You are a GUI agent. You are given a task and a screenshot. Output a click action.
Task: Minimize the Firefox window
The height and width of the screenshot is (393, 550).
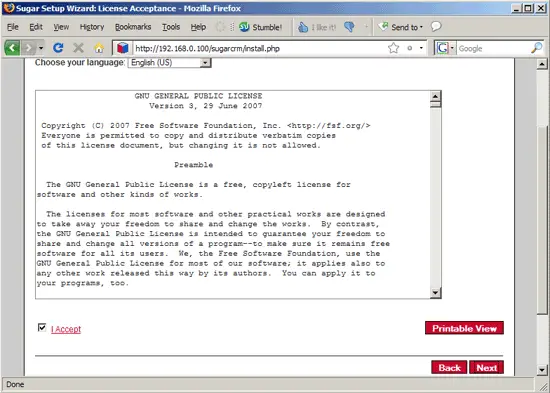coord(516,8)
